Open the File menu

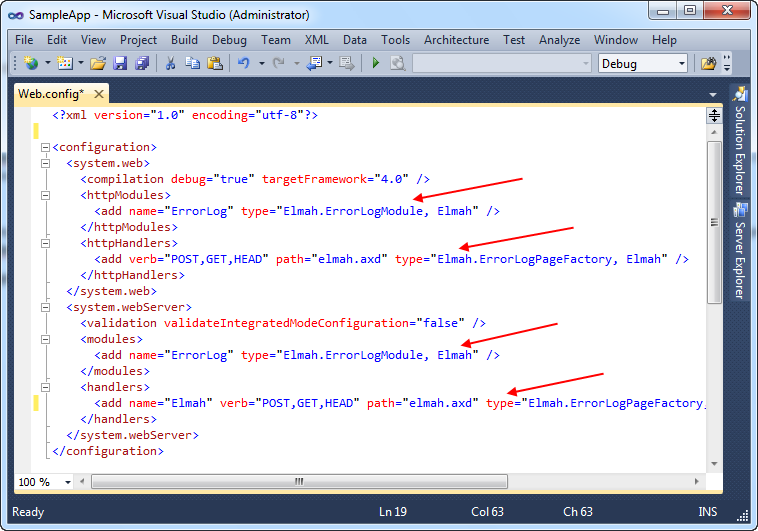point(24,40)
